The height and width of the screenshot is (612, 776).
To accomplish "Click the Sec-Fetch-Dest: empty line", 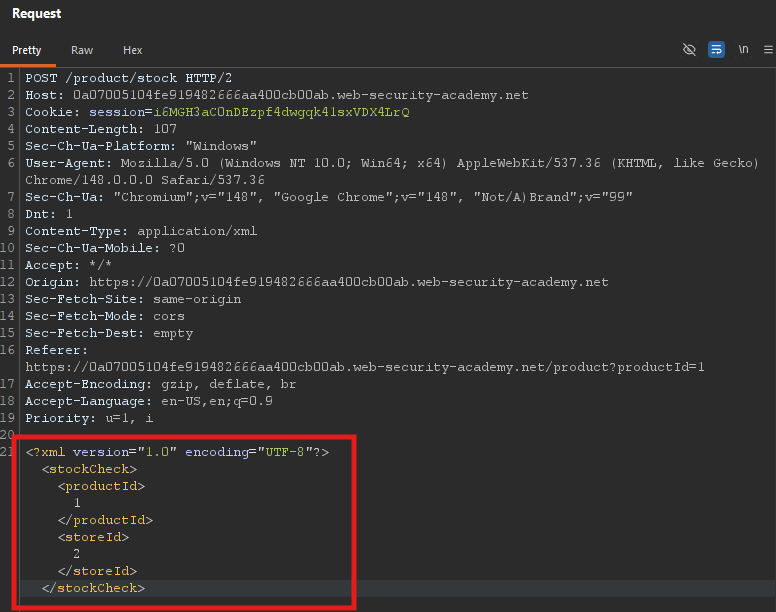I will [109, 333].
